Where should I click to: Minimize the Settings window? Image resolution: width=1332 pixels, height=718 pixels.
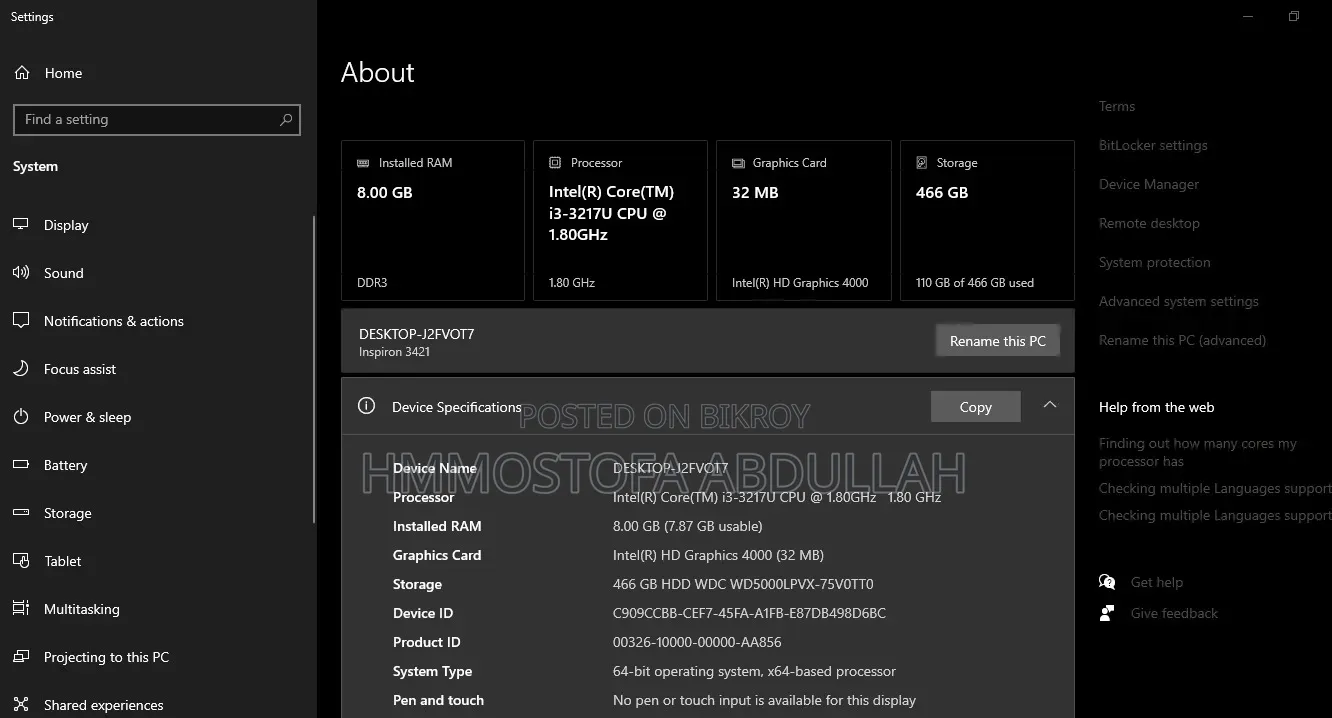click(1248, 16)
